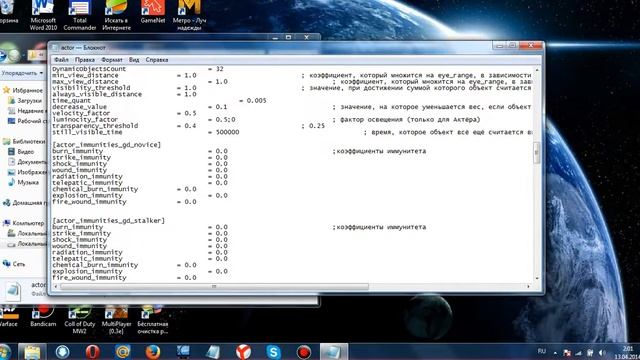The image size is (640, 360).
Task: Close the Explorer window behind Notepad
Action: 307,37
